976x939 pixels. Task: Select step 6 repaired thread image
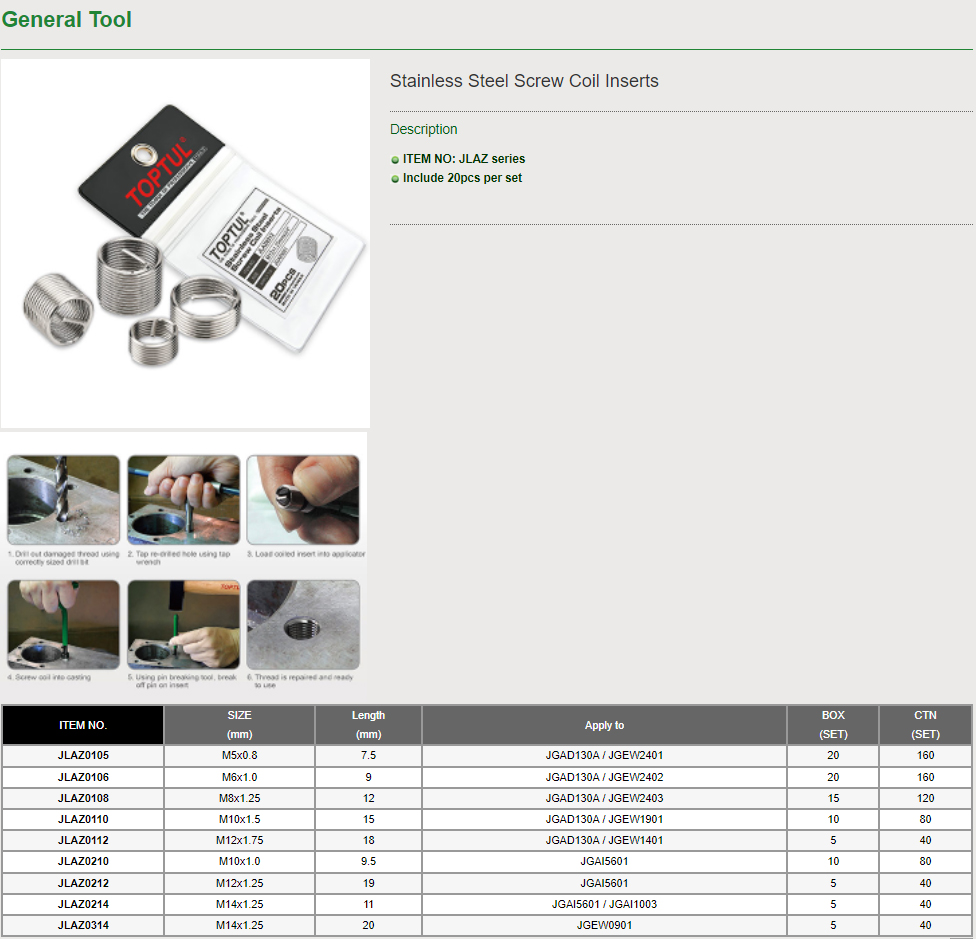click(303, 625)
